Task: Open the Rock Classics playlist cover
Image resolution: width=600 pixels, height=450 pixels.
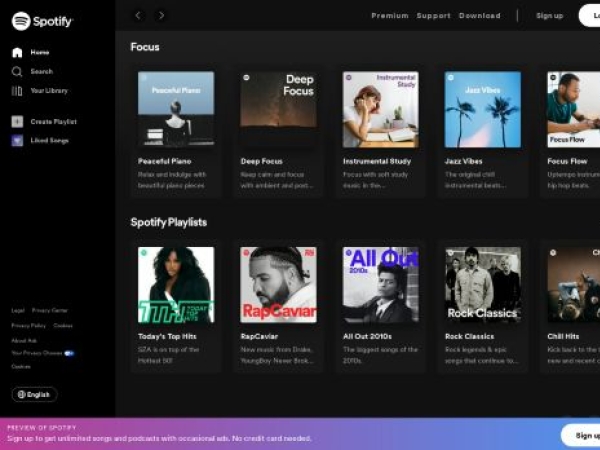Action: point(483,285)
